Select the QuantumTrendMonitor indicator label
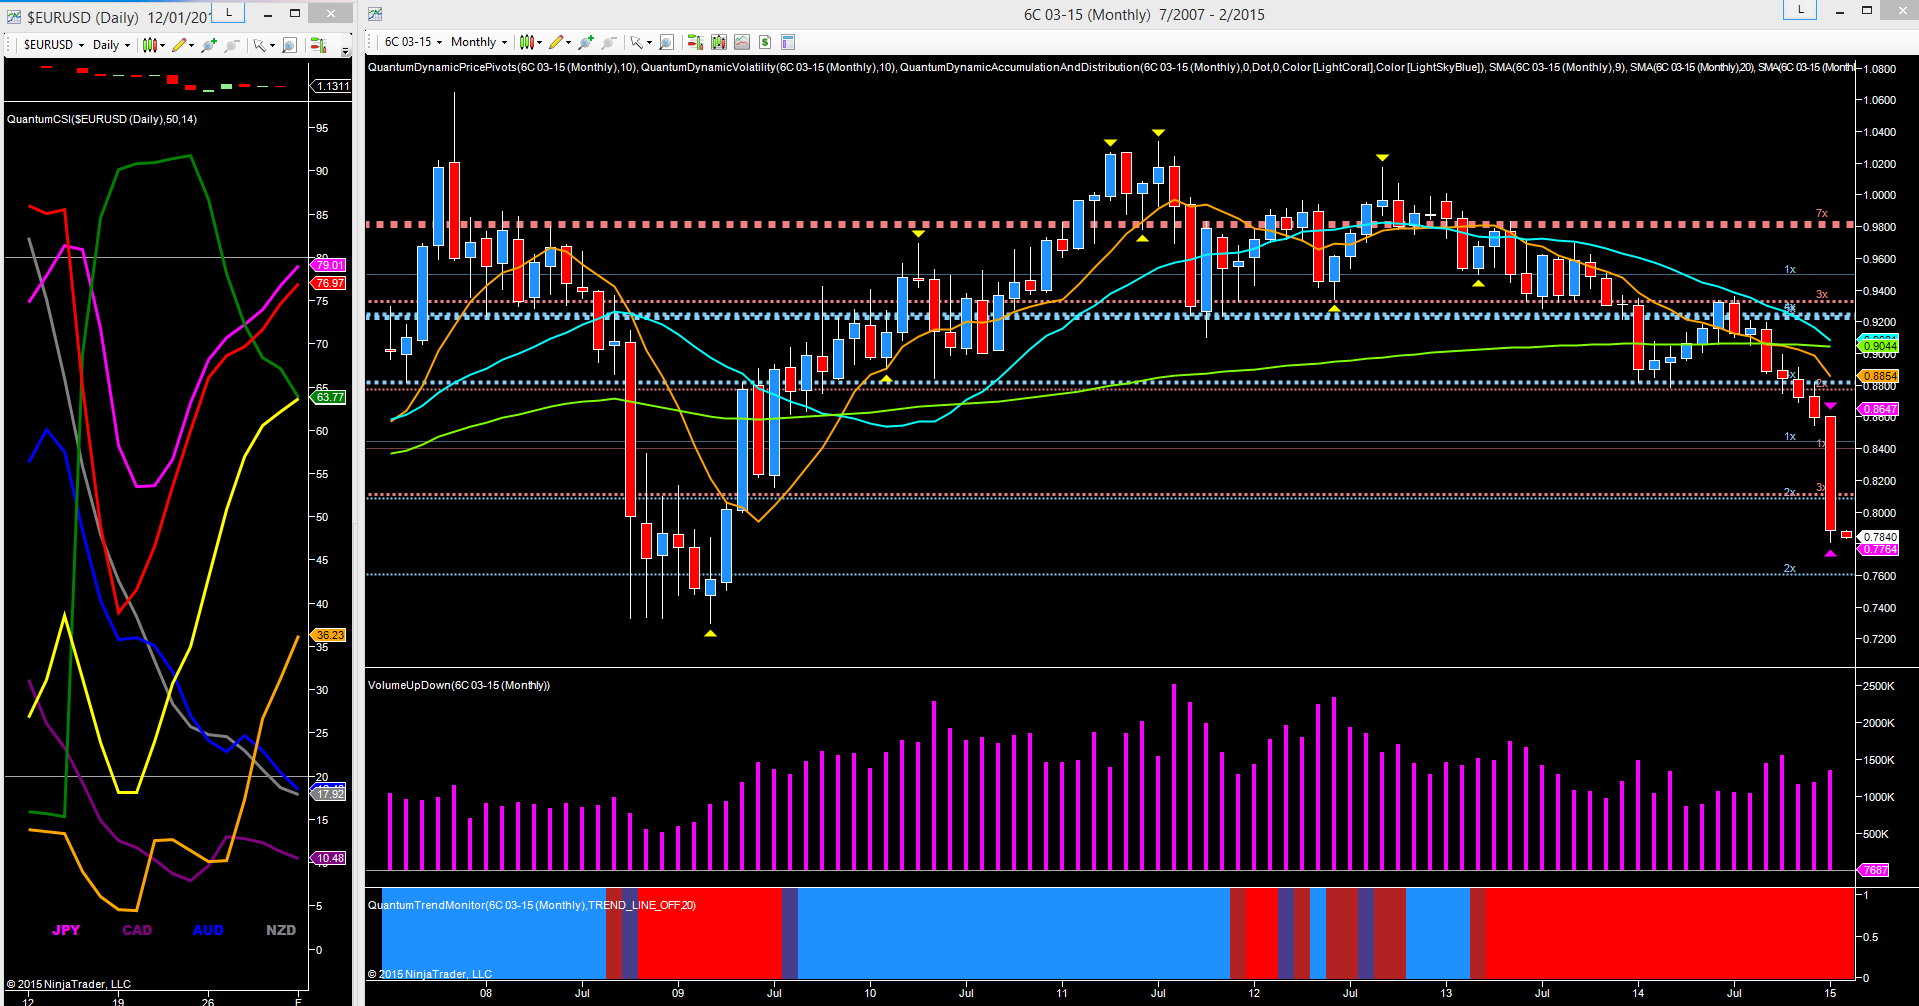 532,905
